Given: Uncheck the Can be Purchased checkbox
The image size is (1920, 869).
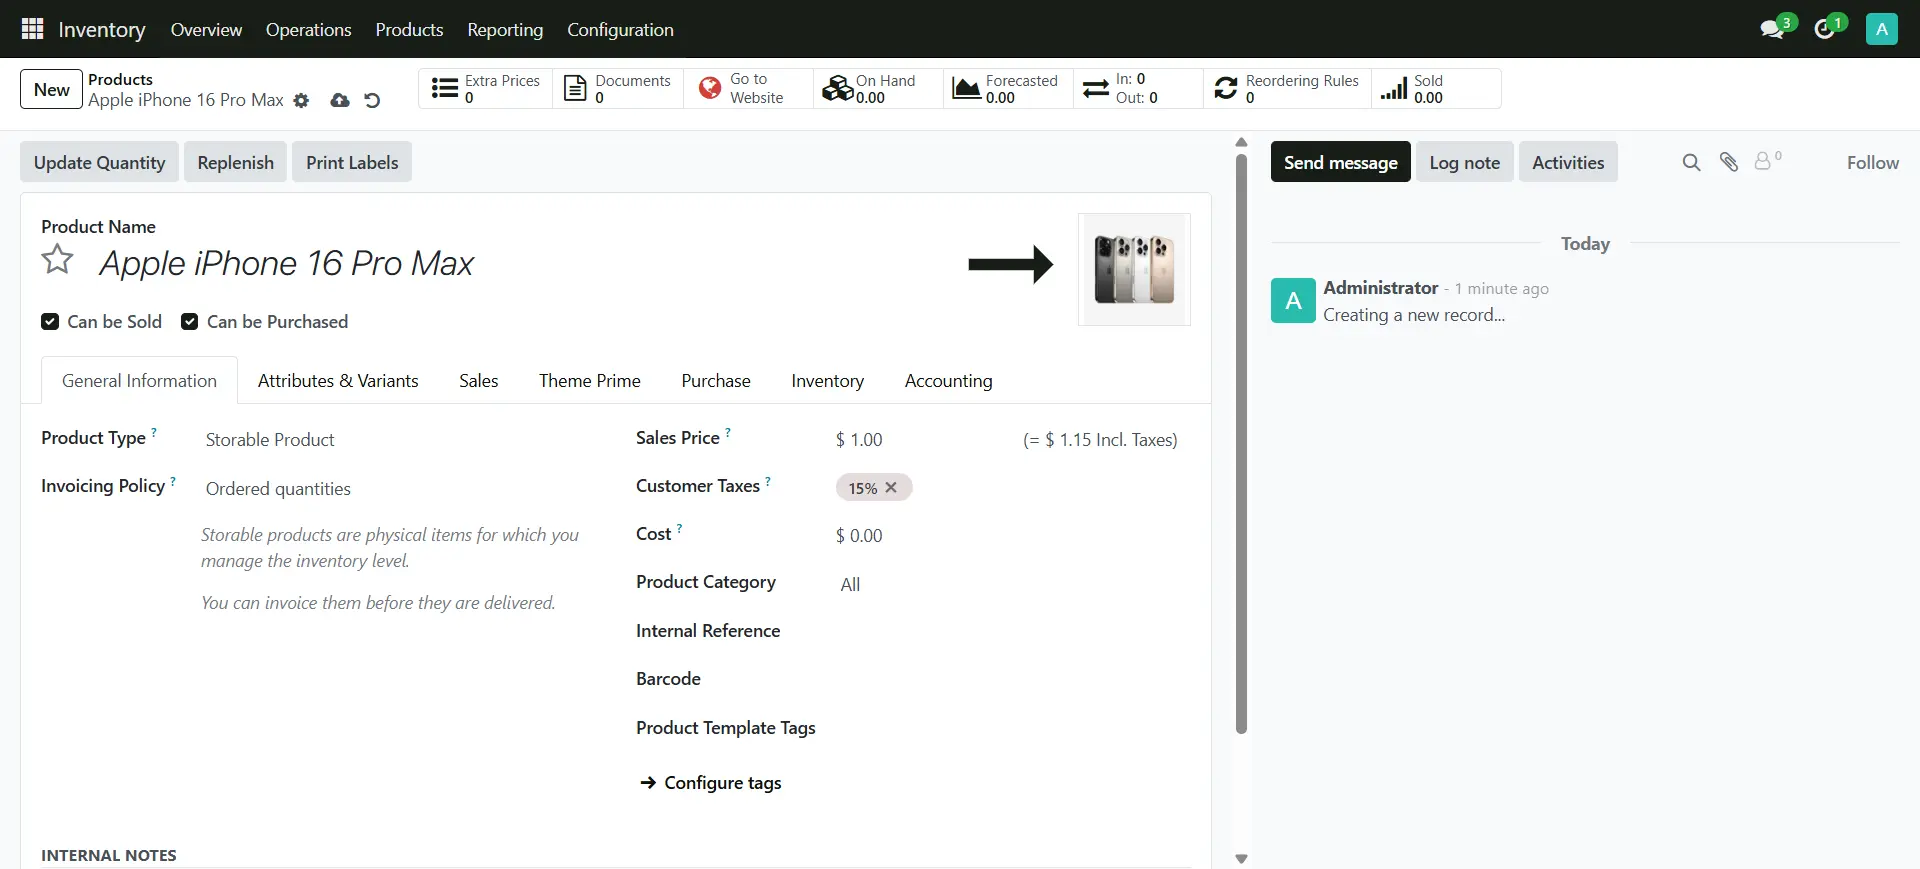Looking at the screenshot, I should pyautogui.click(x=189, y=322).
